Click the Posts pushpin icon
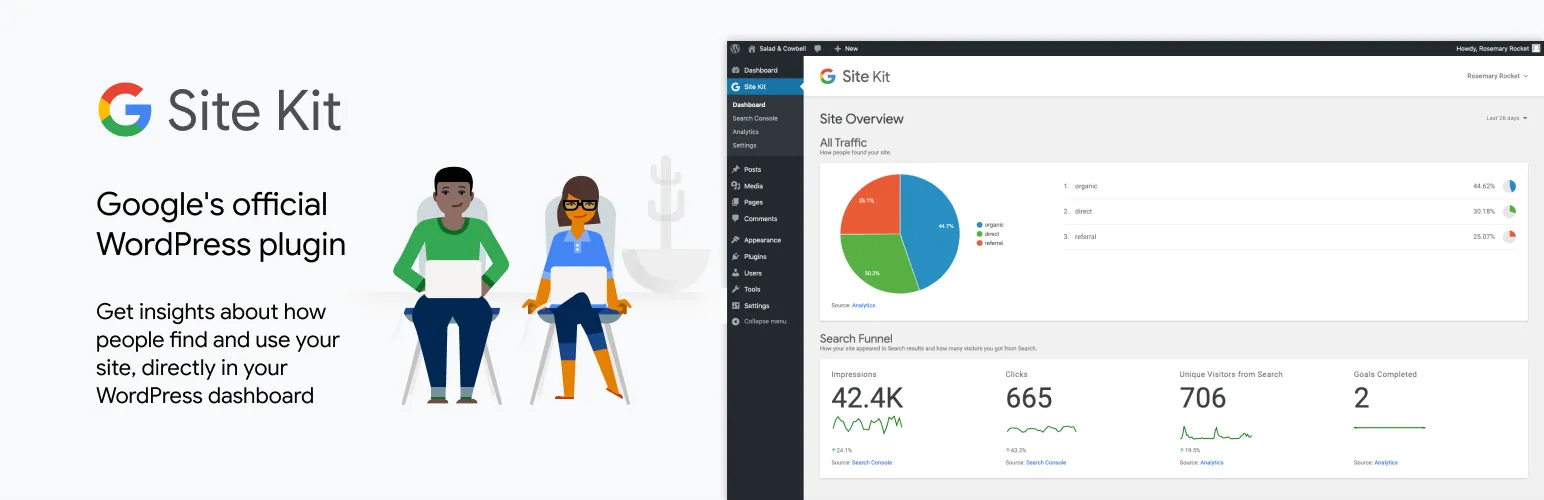 [736, 169]
